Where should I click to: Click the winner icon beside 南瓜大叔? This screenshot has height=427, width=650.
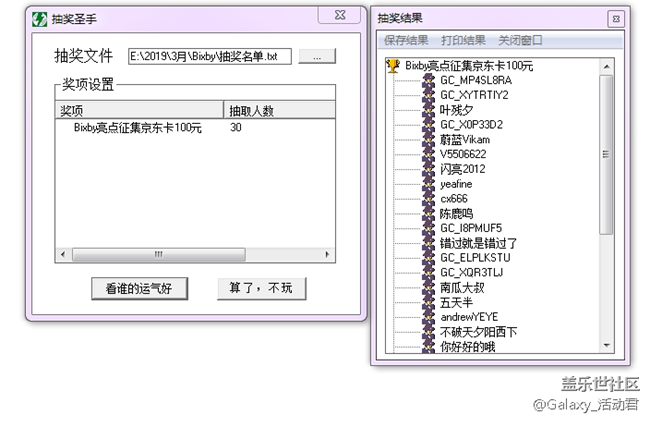coord(428,287)
